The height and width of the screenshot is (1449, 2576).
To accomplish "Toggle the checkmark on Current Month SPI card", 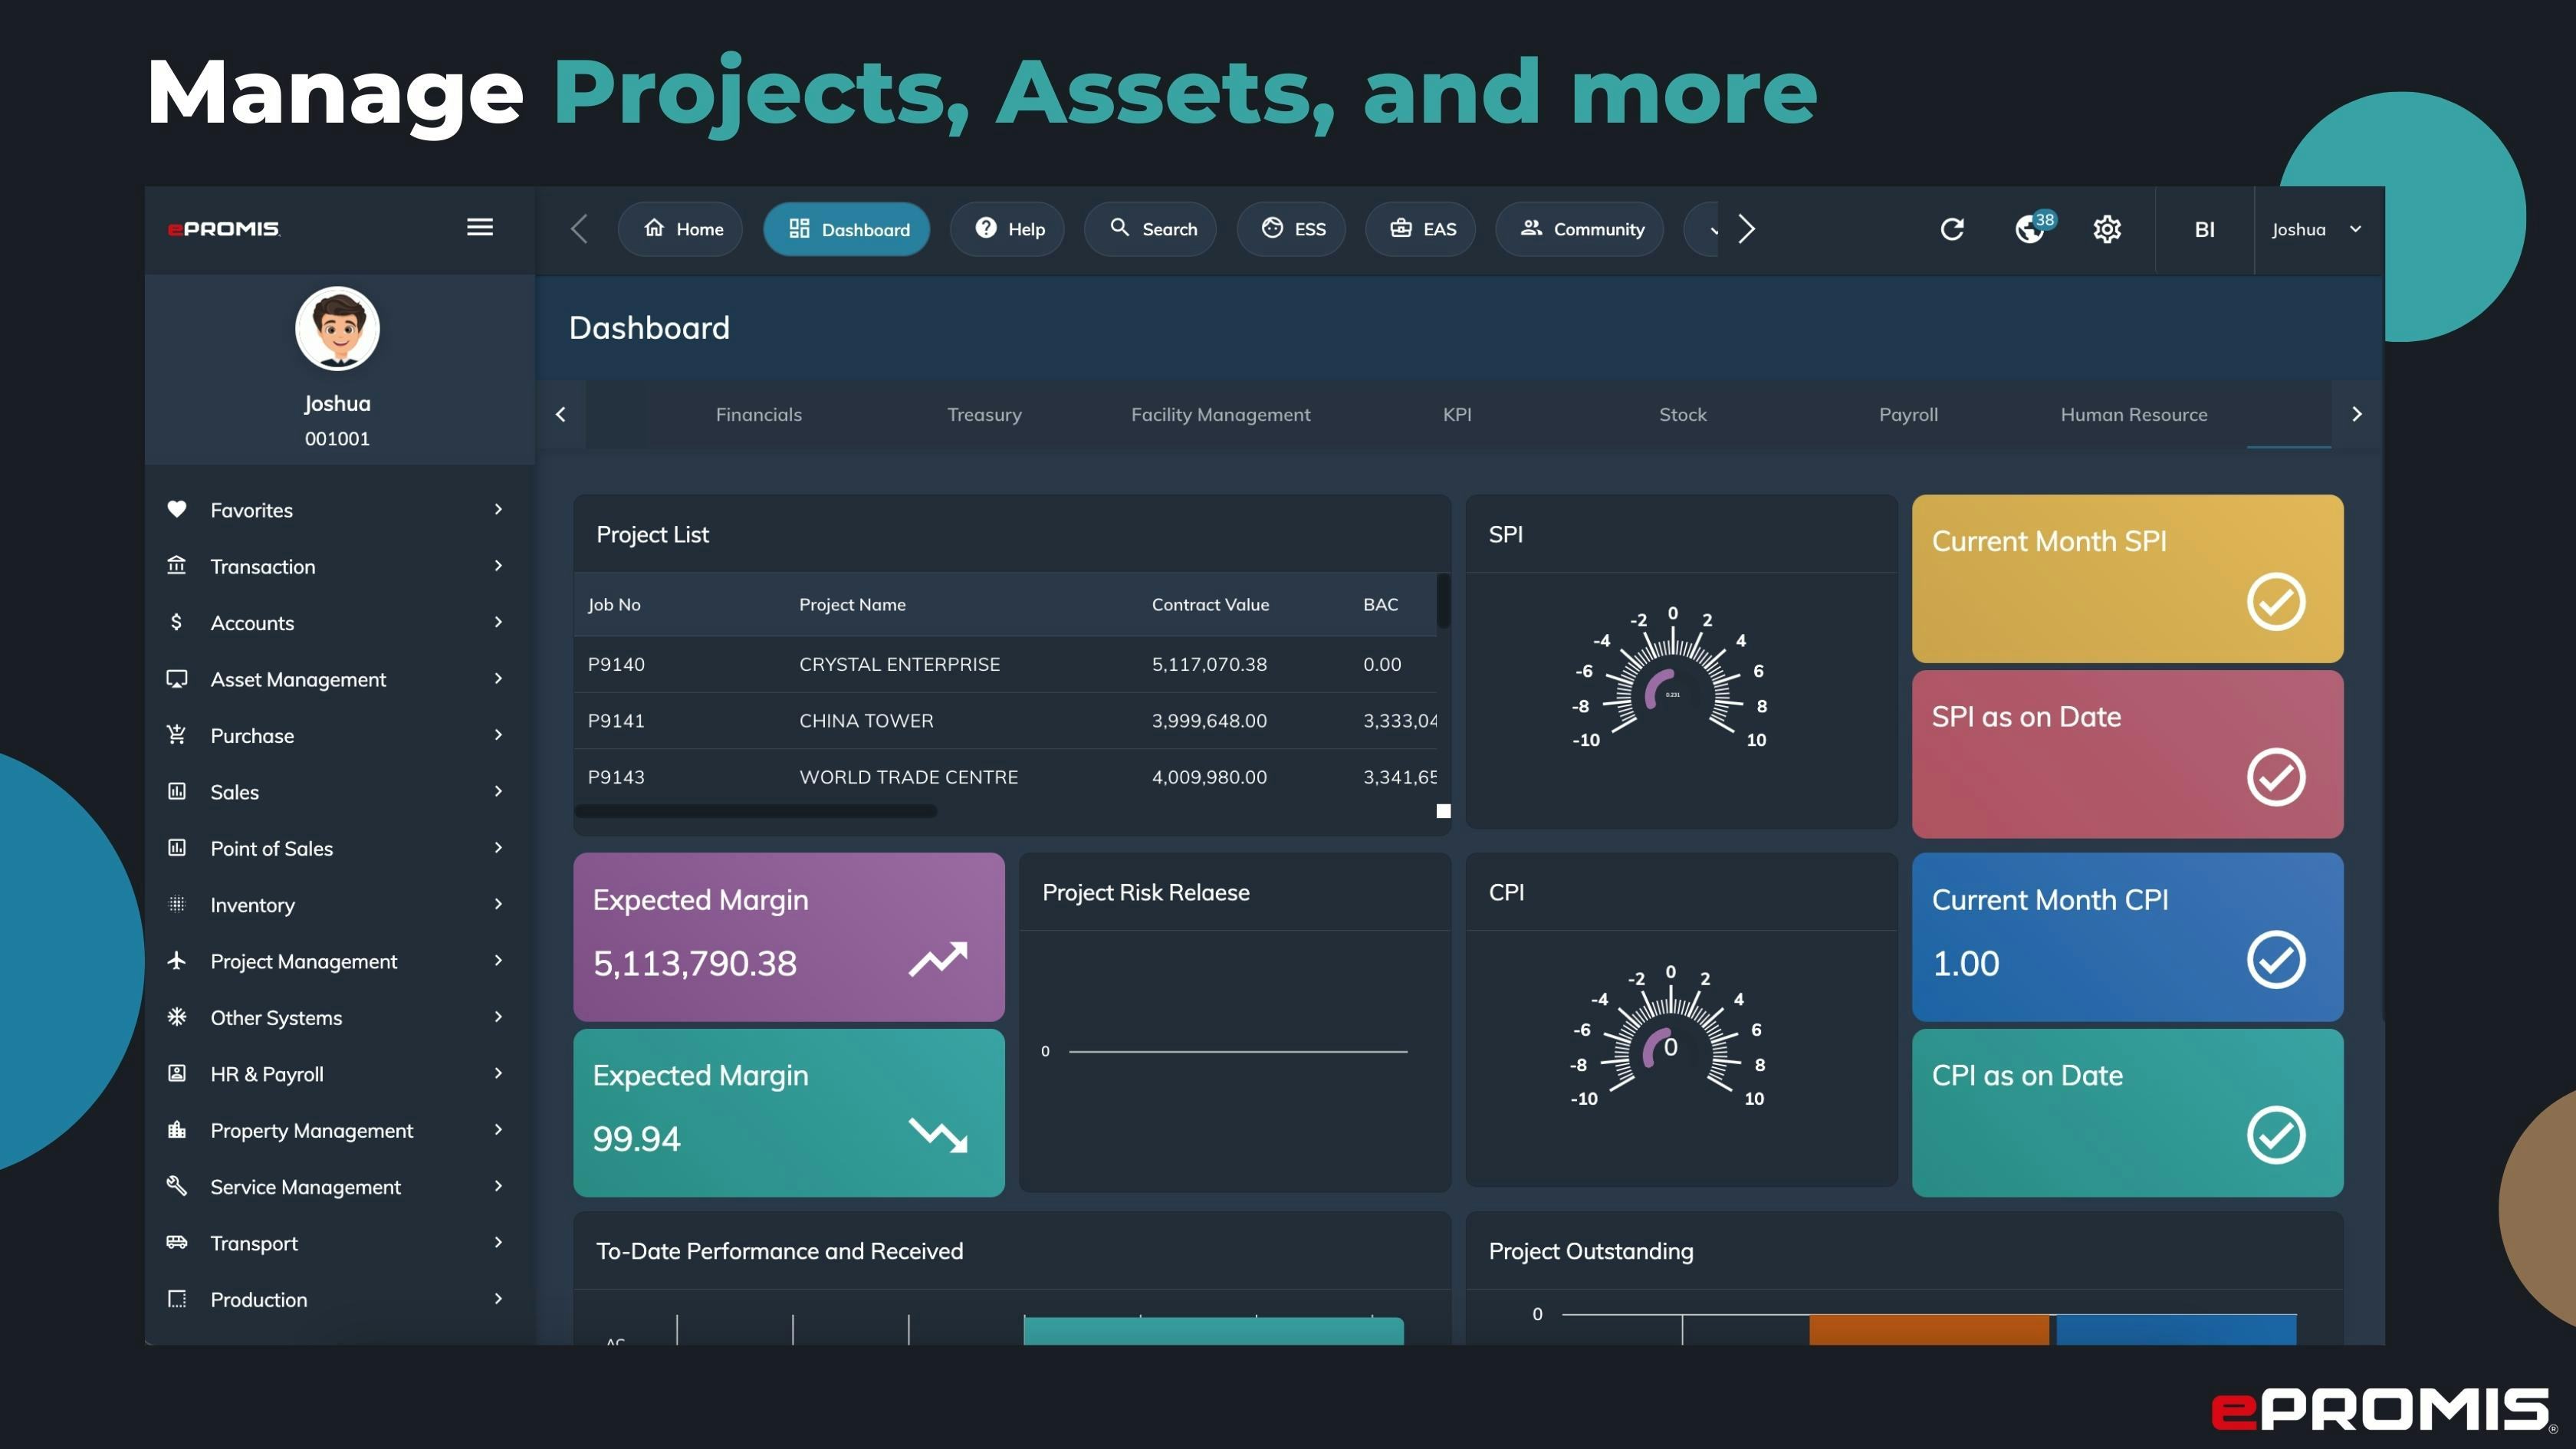I will point(2275,602).
